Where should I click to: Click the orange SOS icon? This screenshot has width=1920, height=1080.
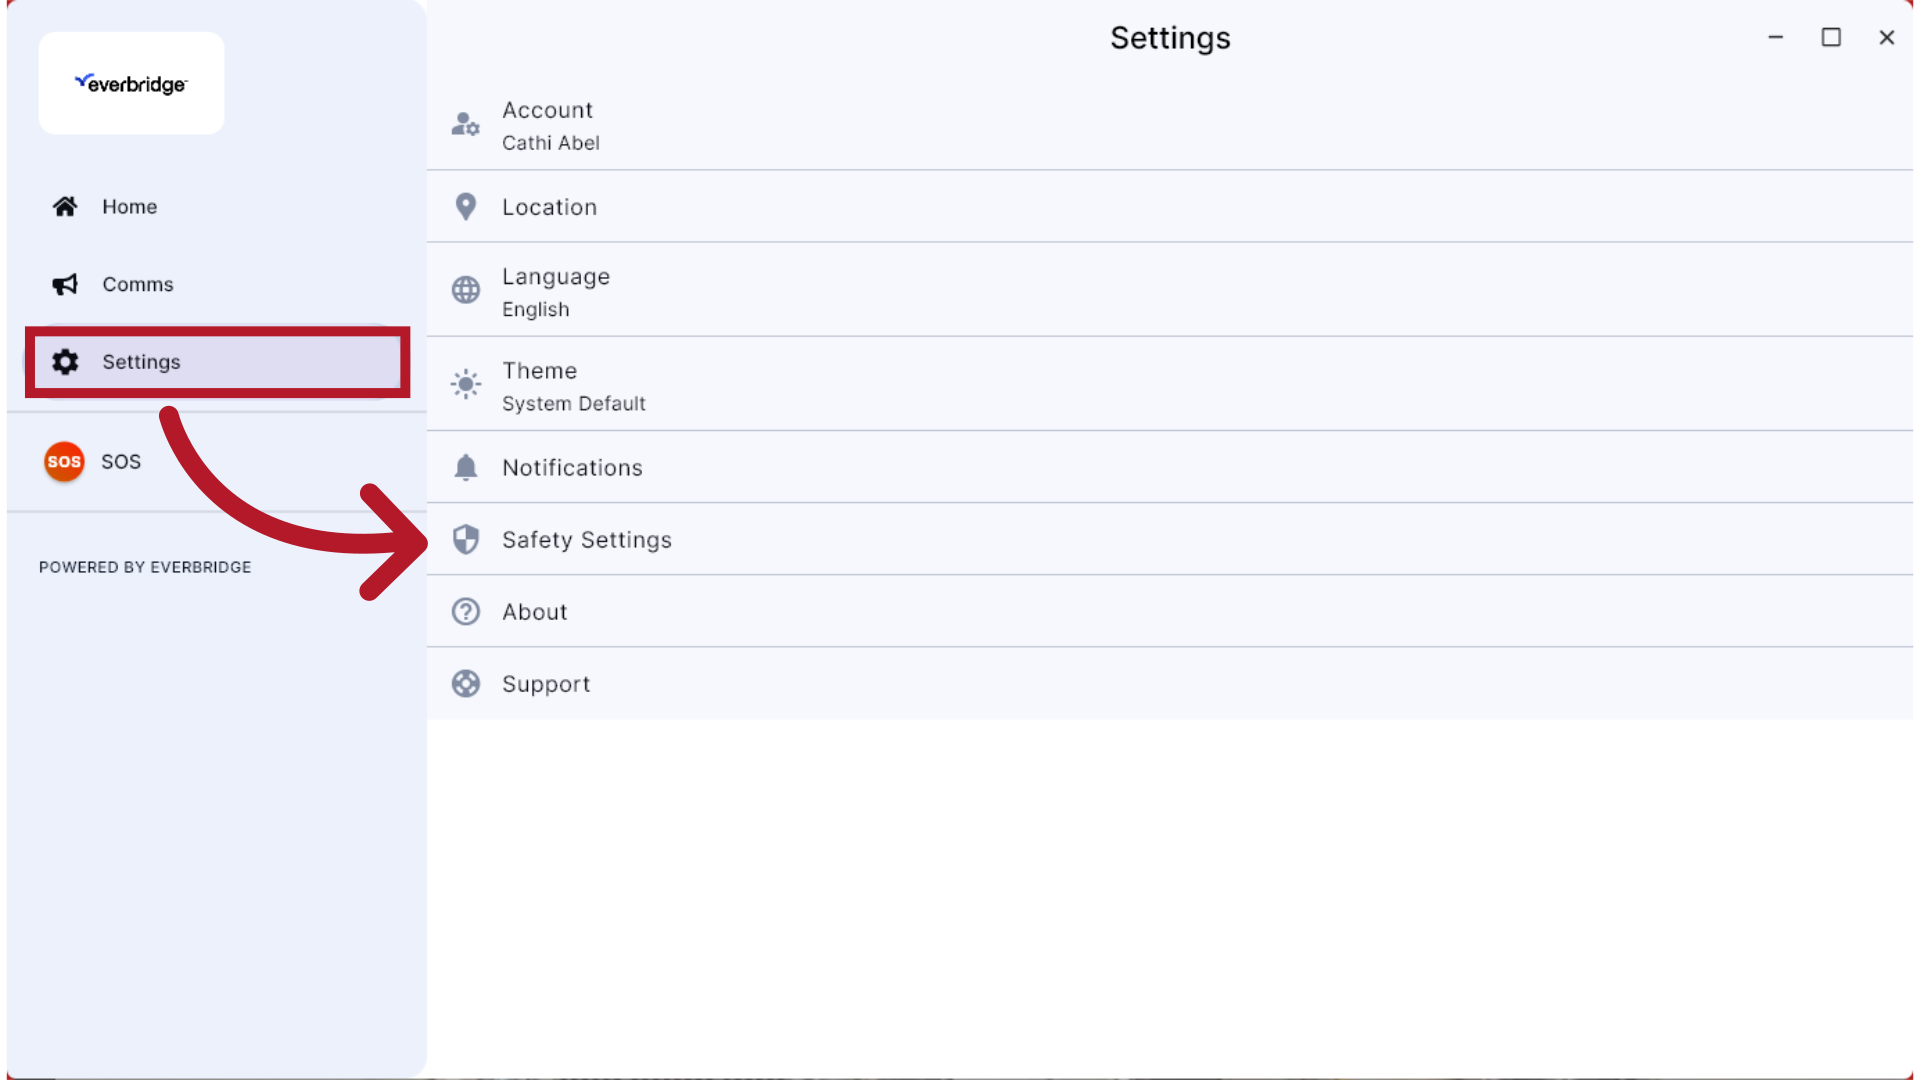63,461
